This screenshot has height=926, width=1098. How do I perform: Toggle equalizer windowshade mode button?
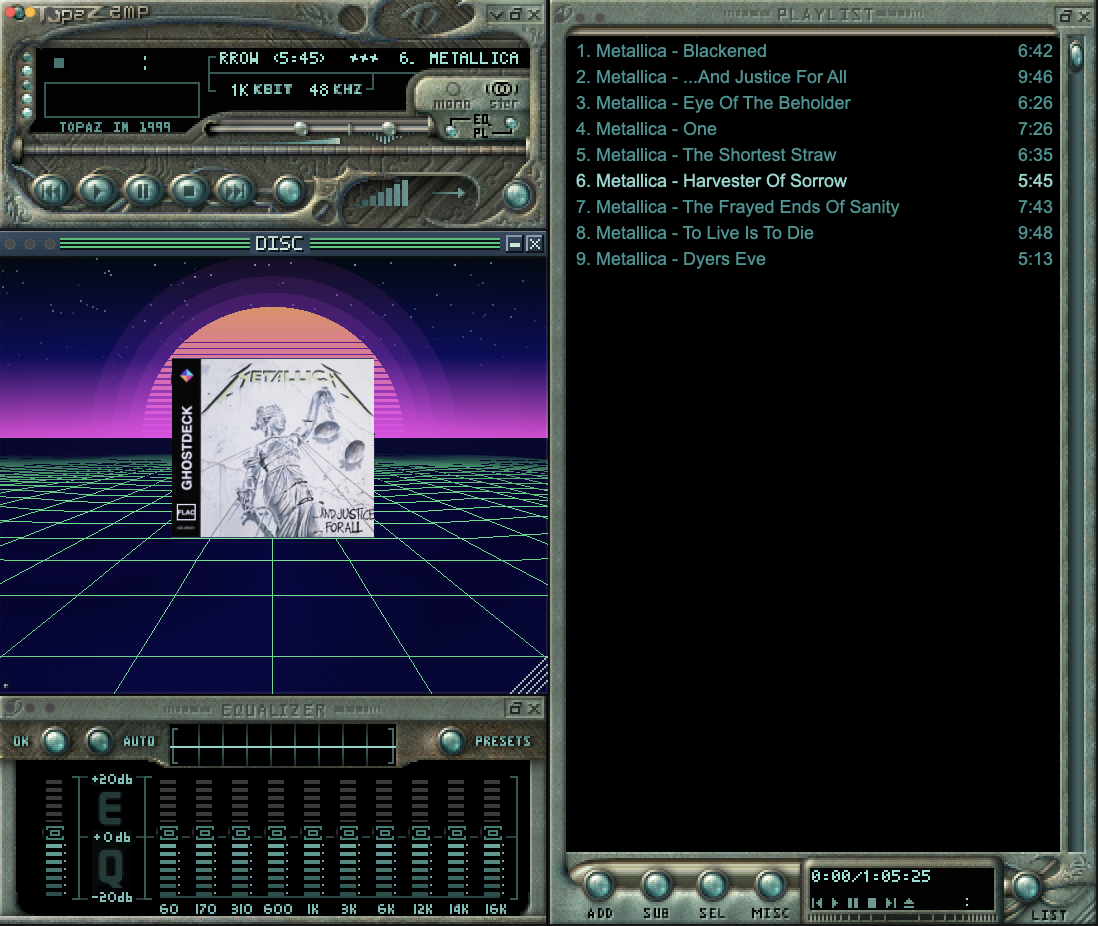[515, 708]
